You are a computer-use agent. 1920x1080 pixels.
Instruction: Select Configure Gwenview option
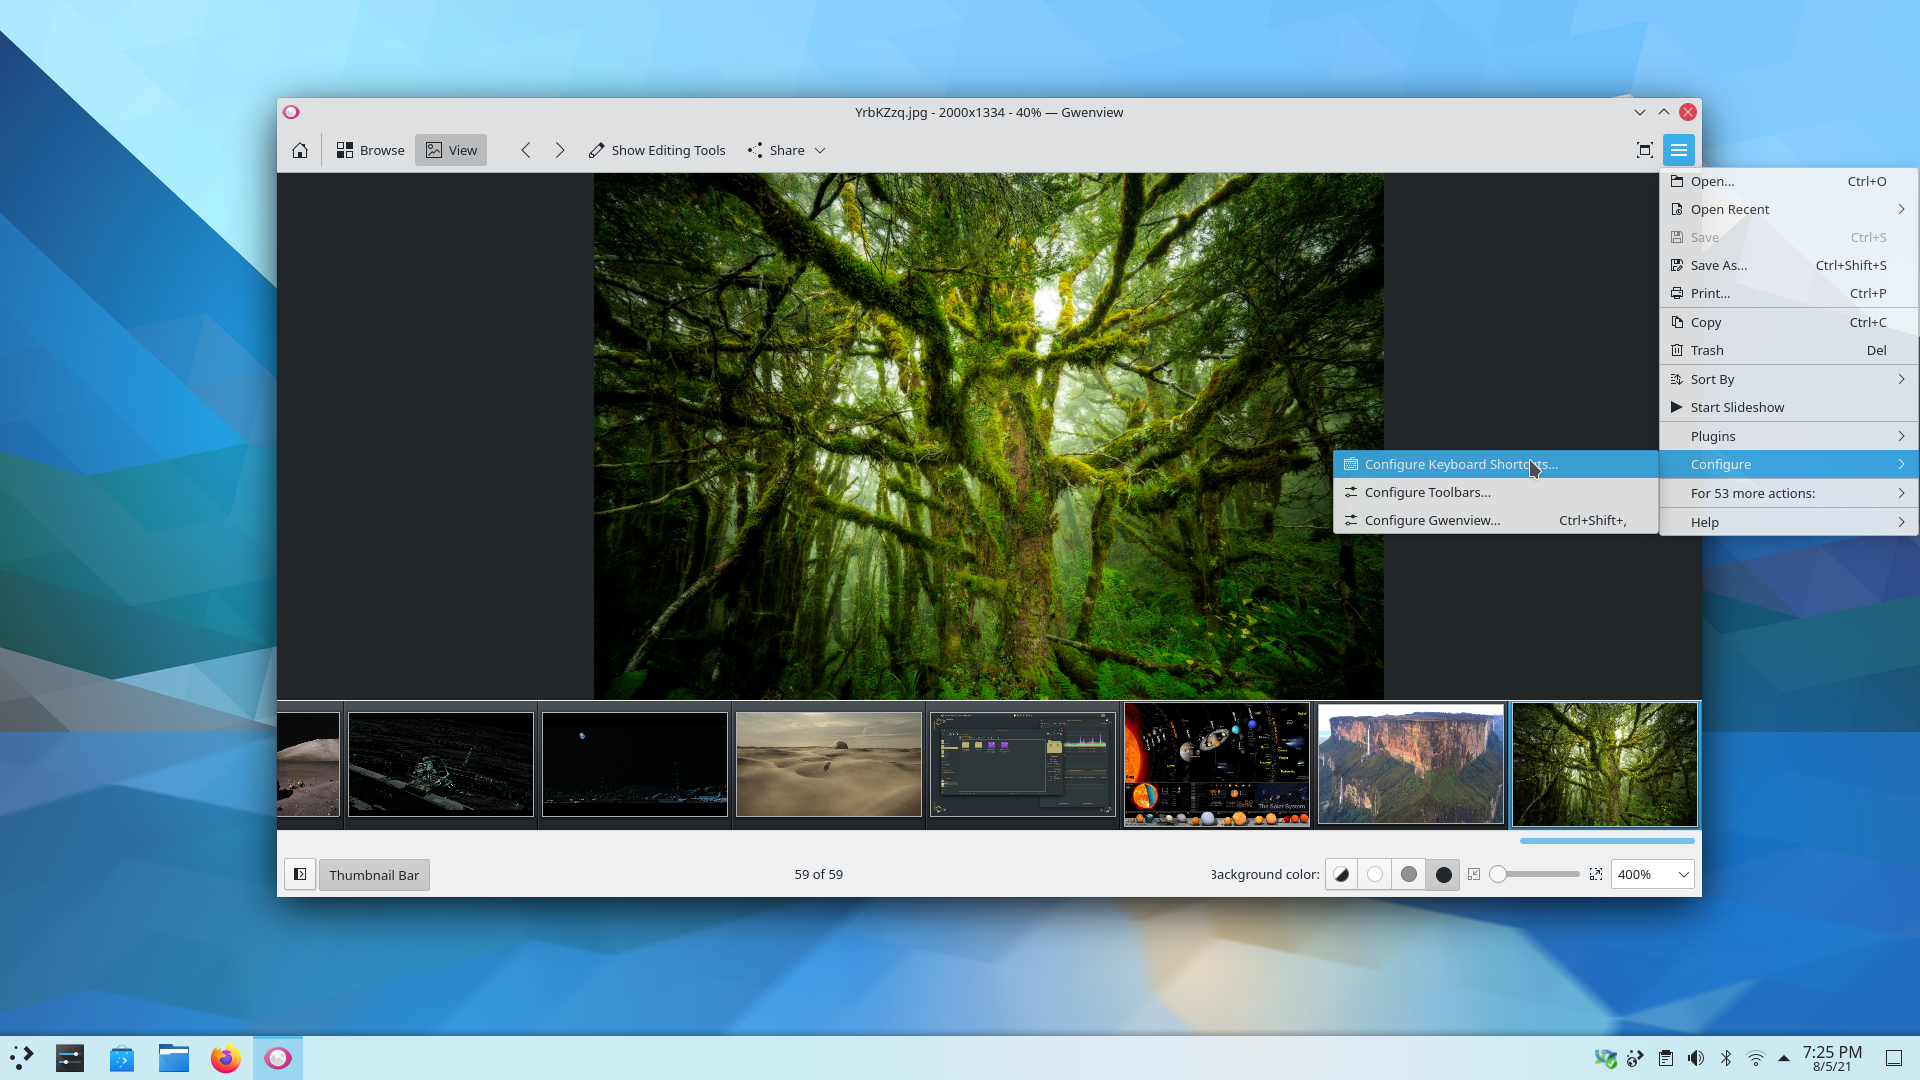click(1432, 520)
